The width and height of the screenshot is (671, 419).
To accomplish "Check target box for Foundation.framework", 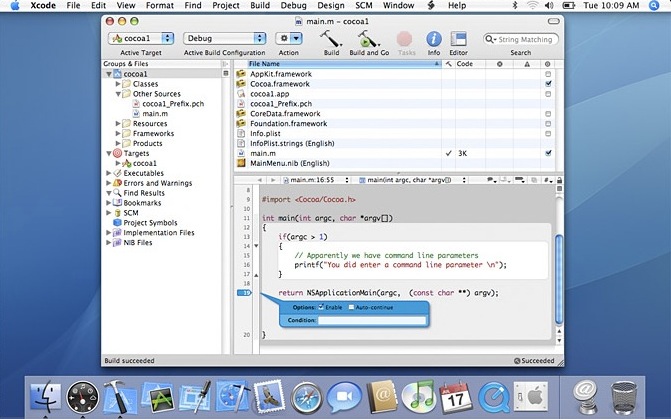I will coord(548,124).
